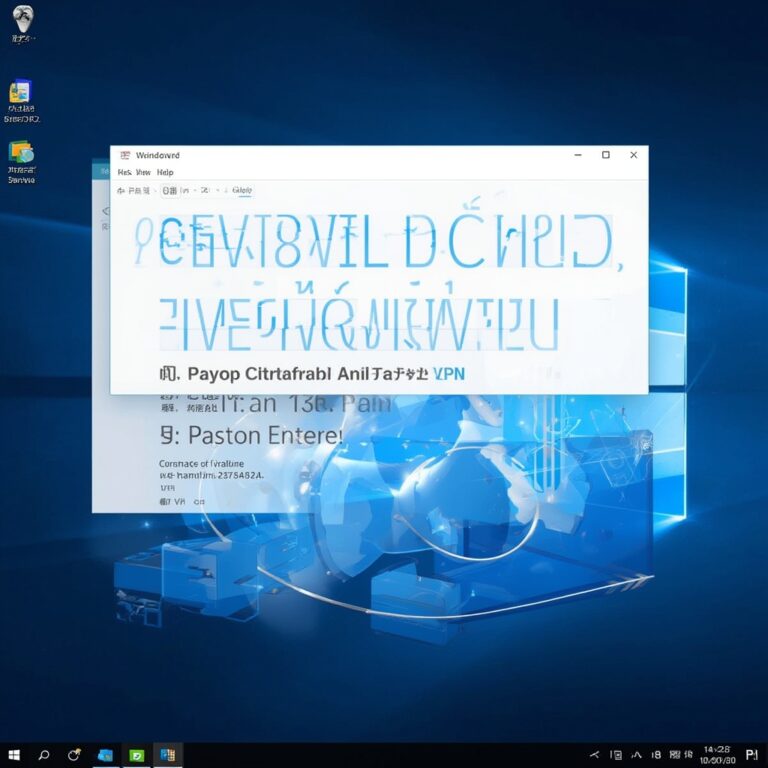This screenshot has height=768, width=768.
Task: Close the front window
Action: click(633, 155)
